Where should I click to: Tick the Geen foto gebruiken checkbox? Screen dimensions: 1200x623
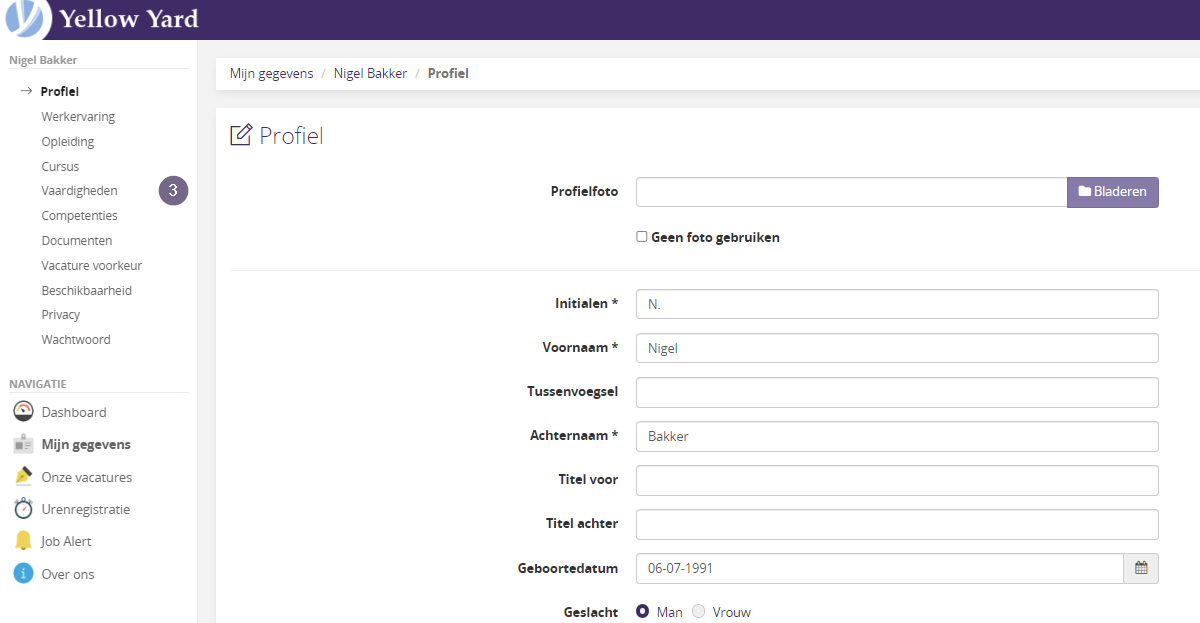tap(642, 237)
